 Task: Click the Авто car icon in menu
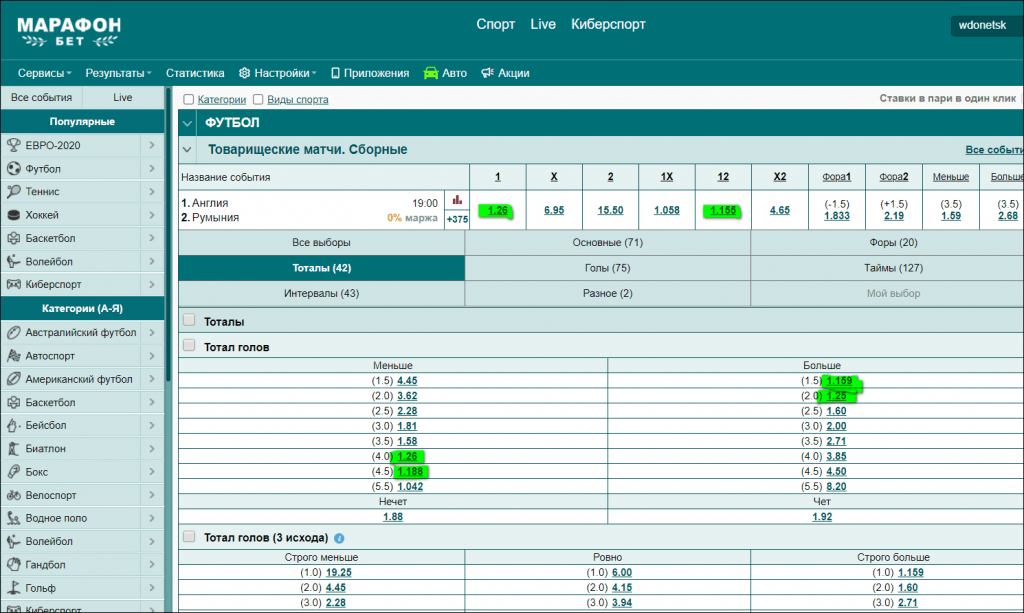tap(431, 73)
